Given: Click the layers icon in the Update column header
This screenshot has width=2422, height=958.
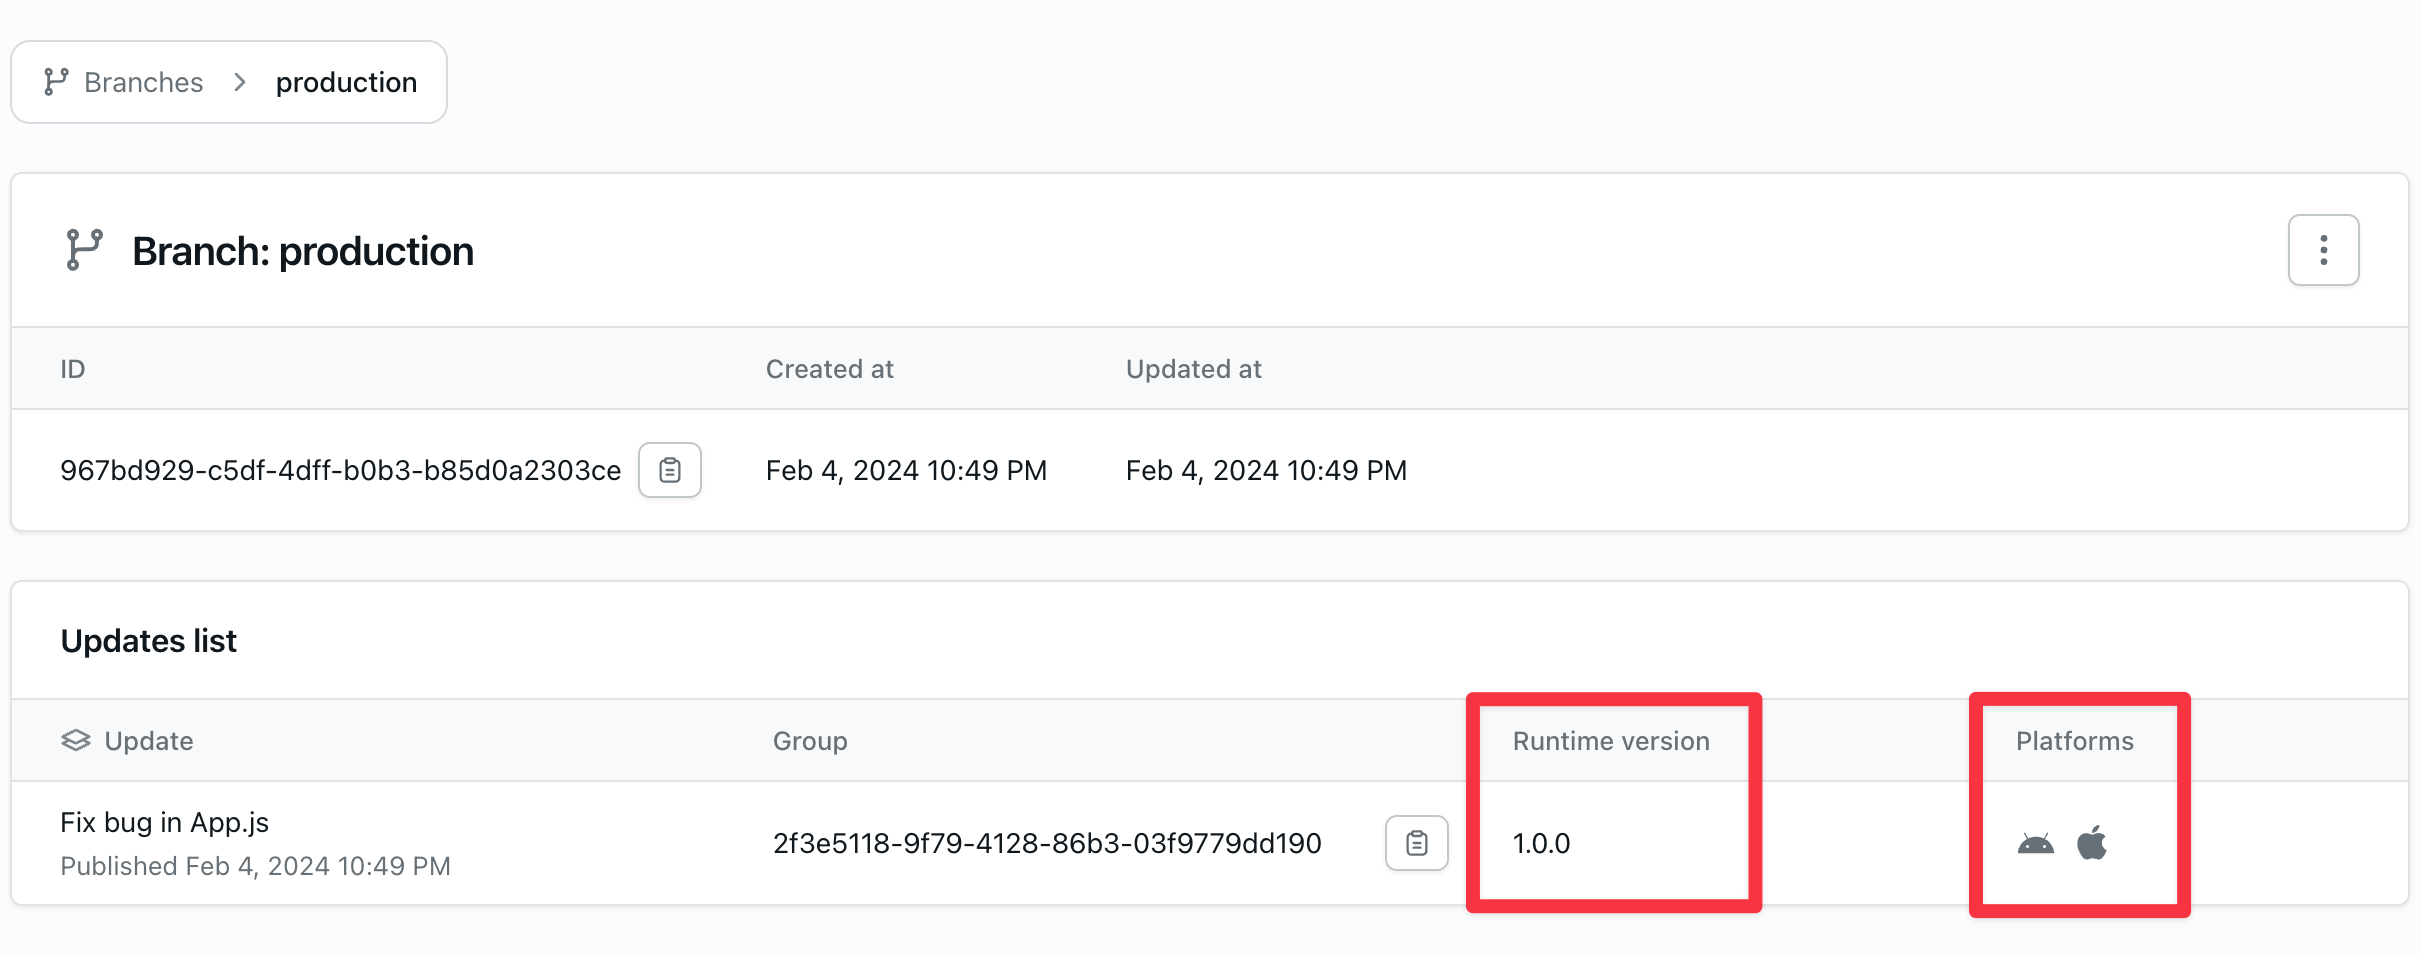Looking at the screenshot, I should pos(76,740).
